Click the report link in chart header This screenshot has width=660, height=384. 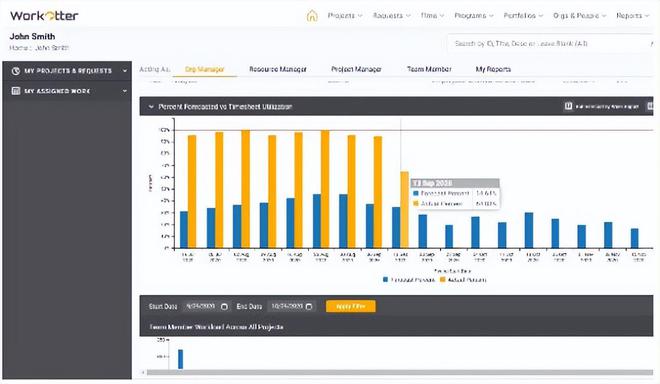607,107
